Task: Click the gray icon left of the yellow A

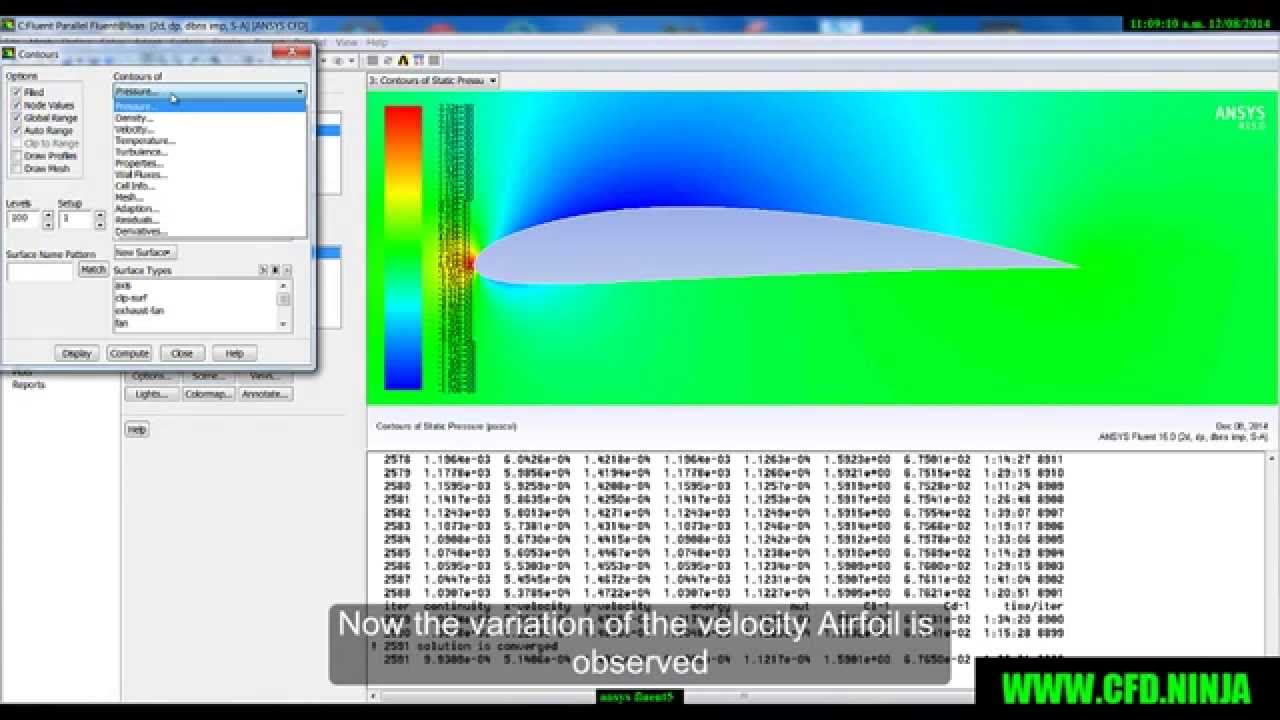Action: click(x=388, y=60)
